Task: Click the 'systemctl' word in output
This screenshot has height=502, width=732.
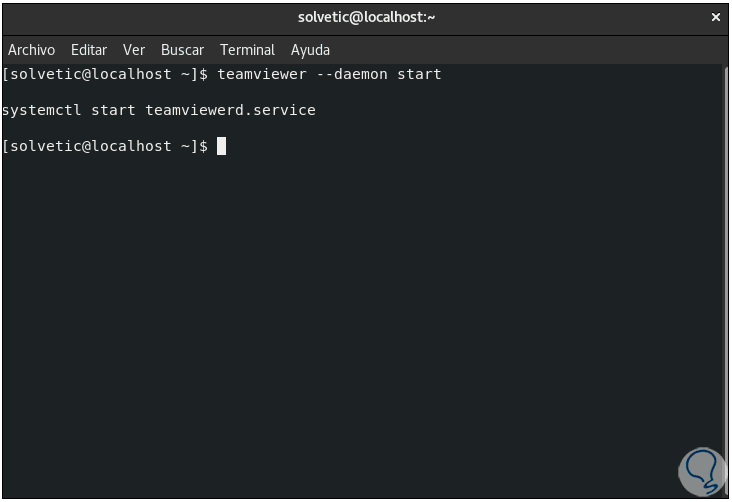Action: click(42, 110)
